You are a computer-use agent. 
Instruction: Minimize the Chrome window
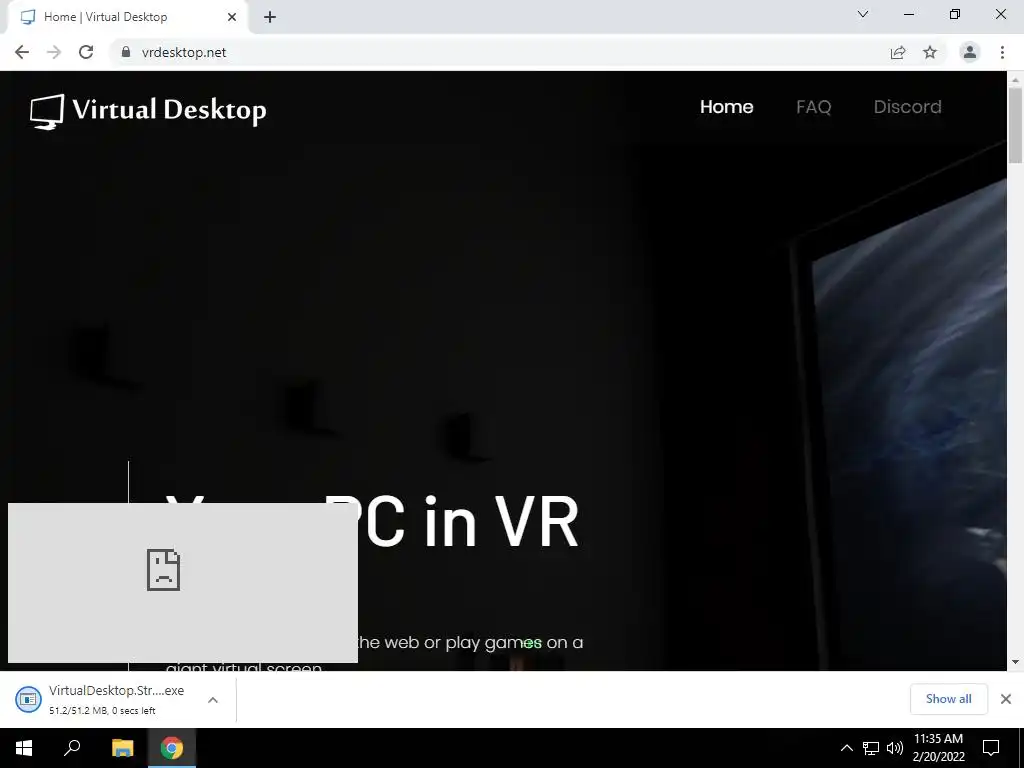click(908, 14)
